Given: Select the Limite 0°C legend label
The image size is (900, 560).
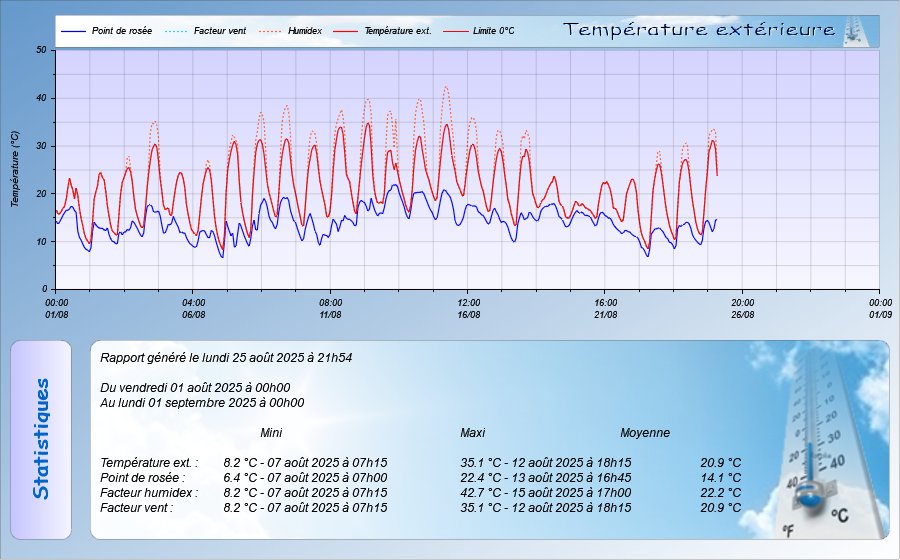Looking at the screenshot, I should point(492,32).
